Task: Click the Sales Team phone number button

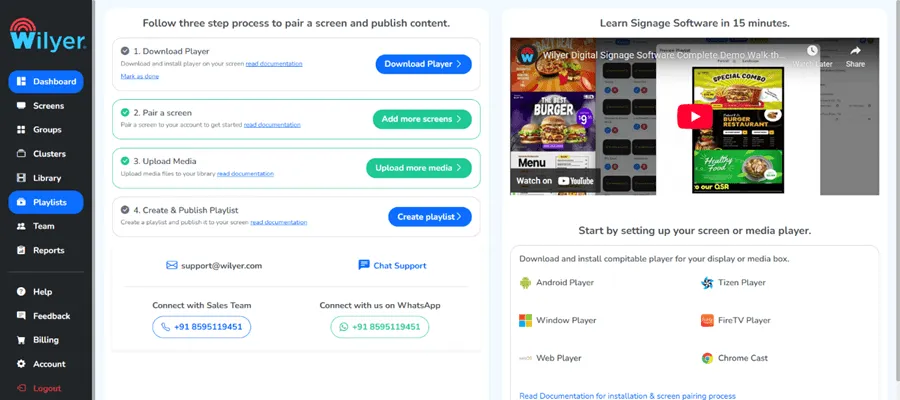Action: pyautogui.click(x=201, y=327)
